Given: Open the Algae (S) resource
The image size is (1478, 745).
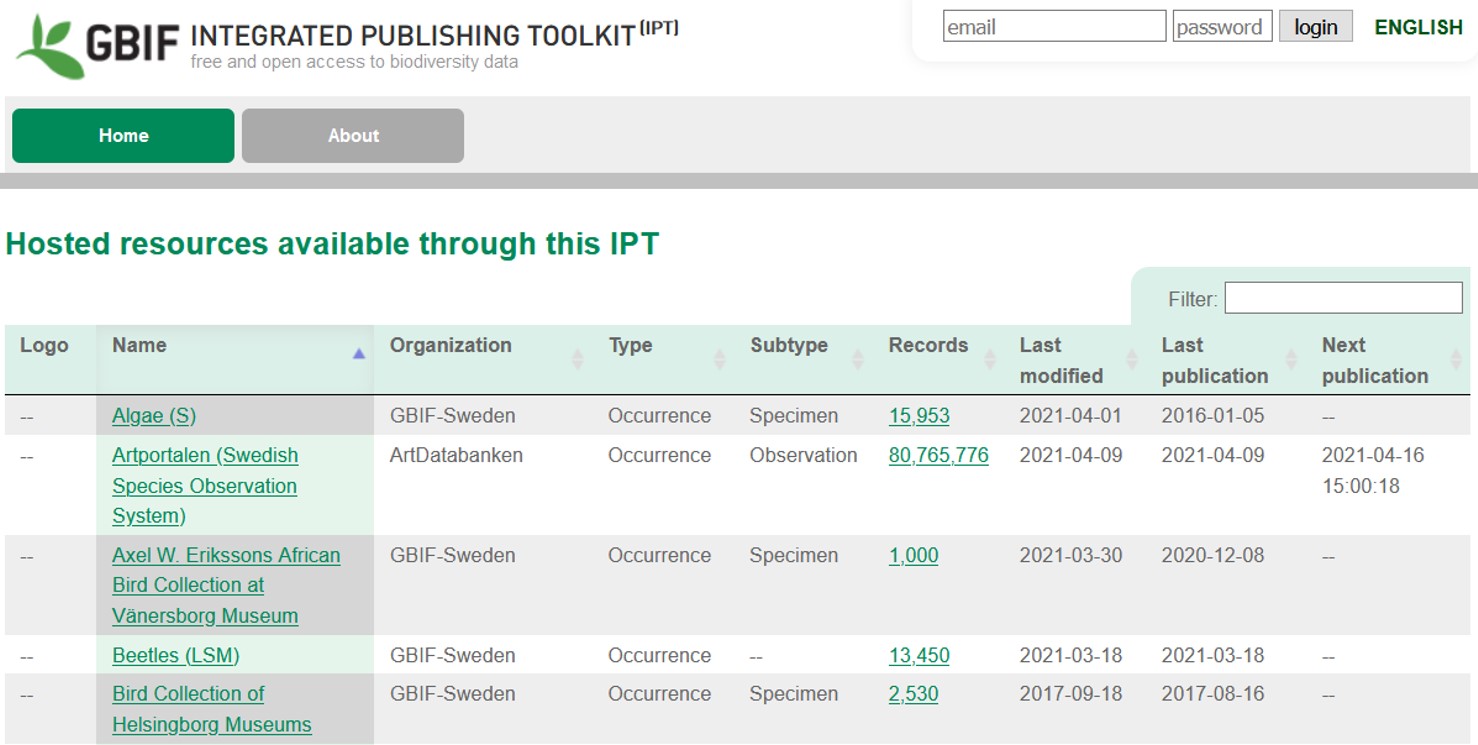Looking at the screenshot, I should [x=154, y=416].
